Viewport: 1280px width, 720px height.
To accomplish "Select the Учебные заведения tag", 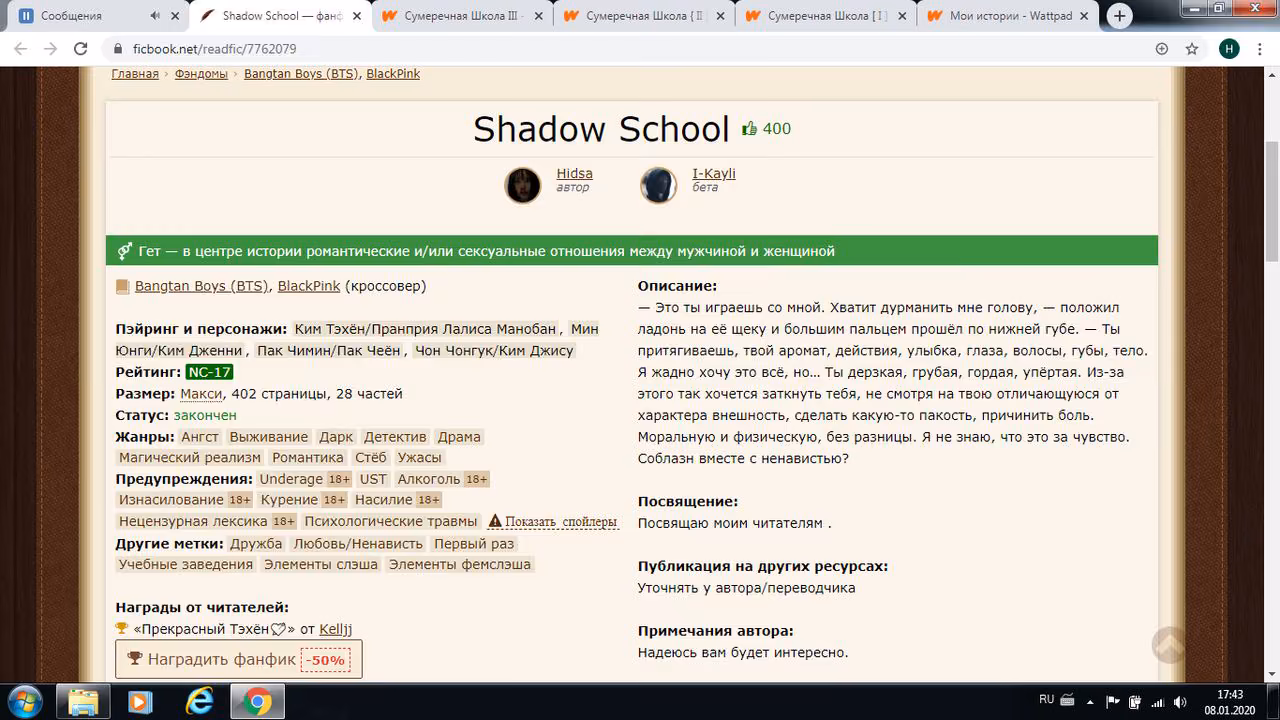I will tap(186, 565).
